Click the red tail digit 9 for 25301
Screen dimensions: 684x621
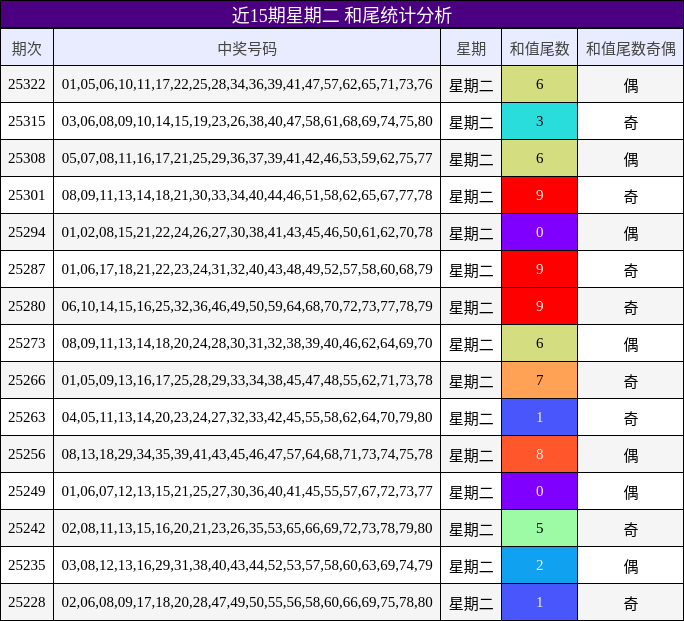540,195
